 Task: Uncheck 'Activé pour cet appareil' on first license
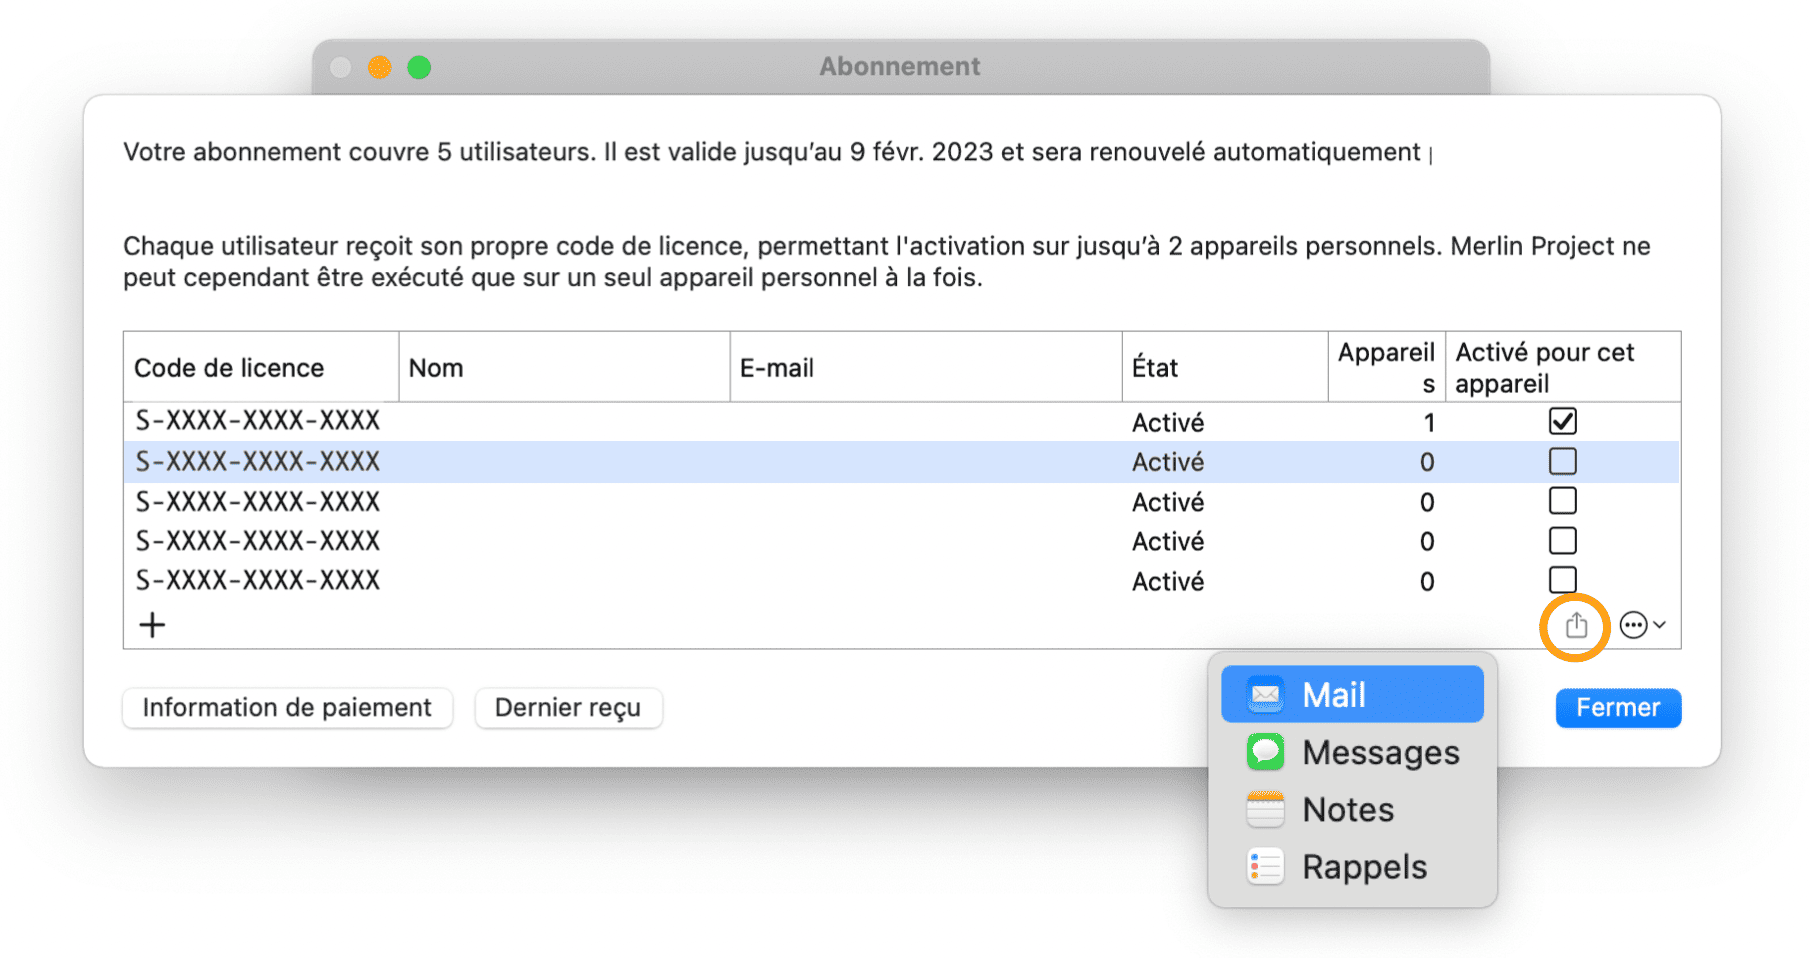tap(1562, 421)
